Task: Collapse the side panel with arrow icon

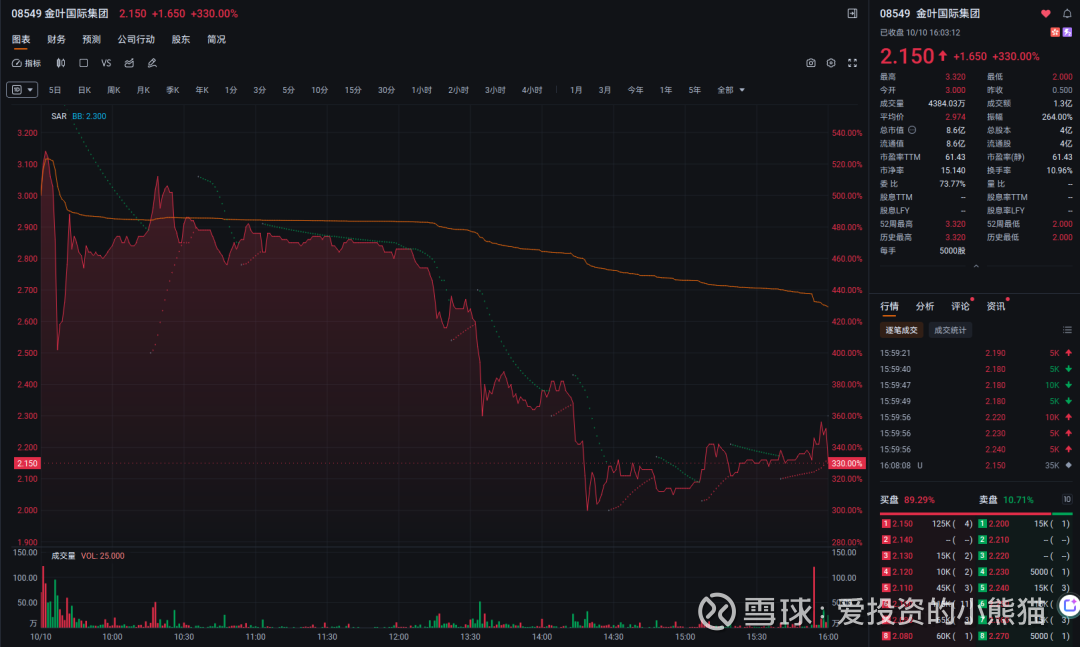Action: [852, 13]
